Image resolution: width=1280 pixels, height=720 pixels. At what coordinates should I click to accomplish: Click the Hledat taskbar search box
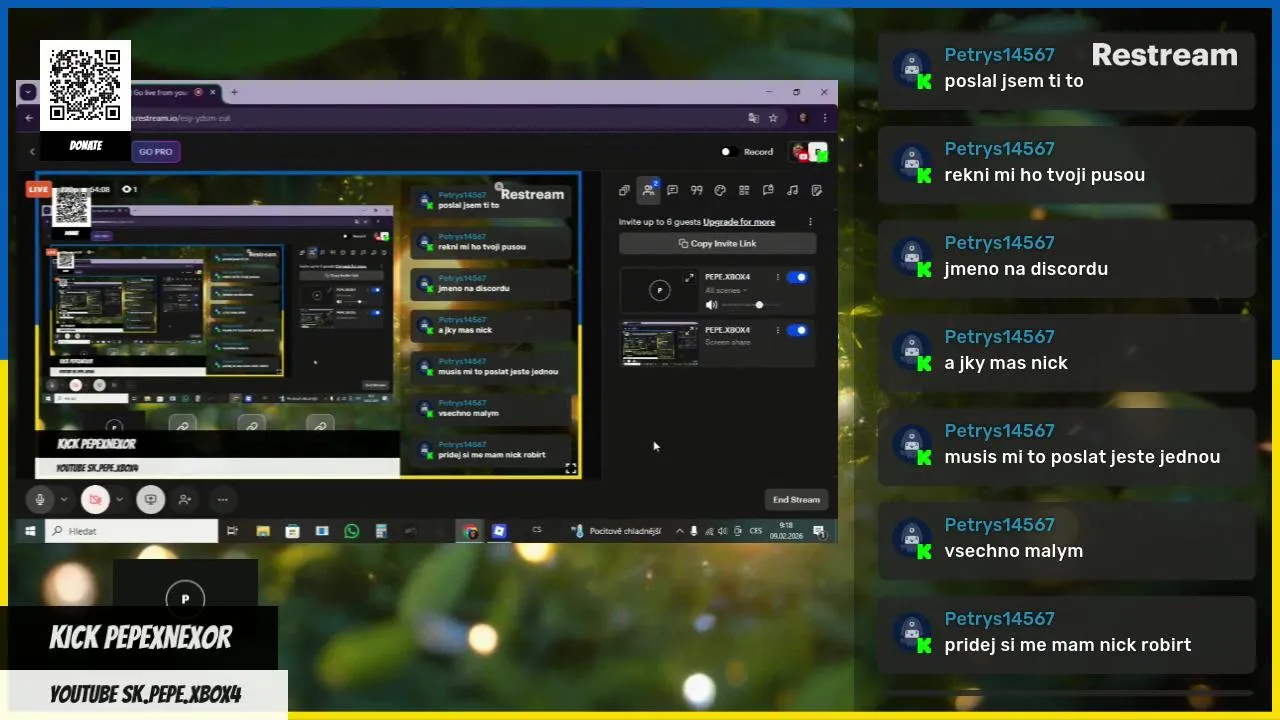click(132, 531)
